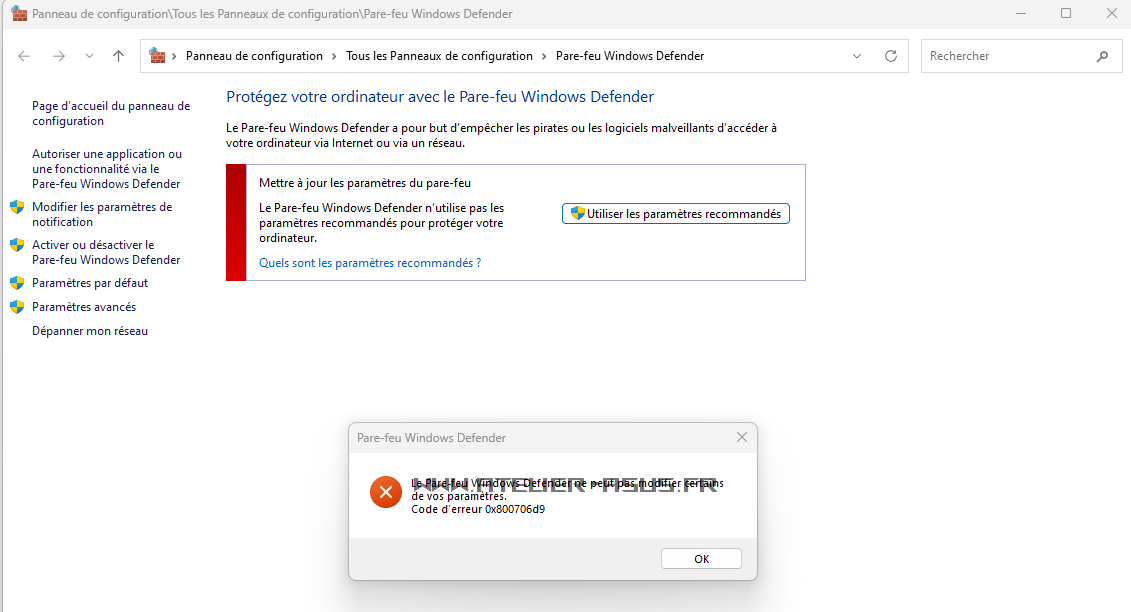Close the Pare-feu Windows Defender error dialog
1131x612 pixels.
pos(741,438)
